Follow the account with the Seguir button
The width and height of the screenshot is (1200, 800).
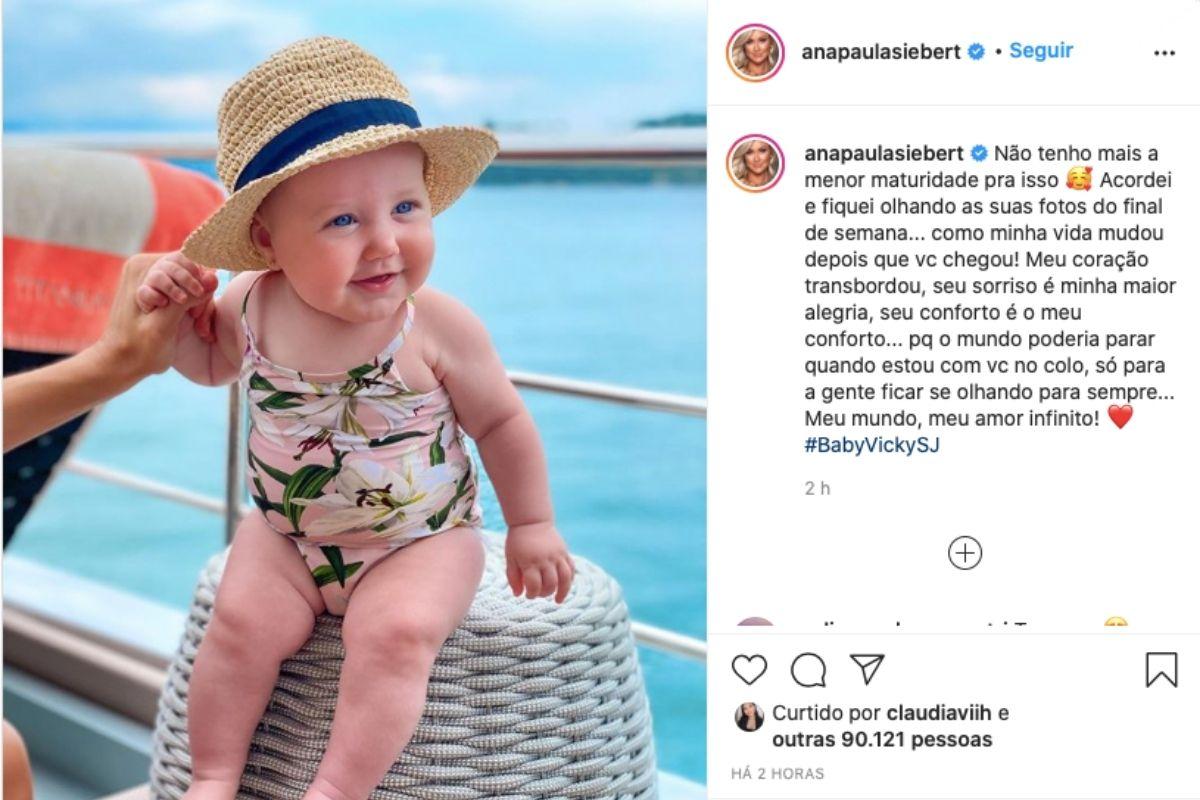coord(1041,50)
